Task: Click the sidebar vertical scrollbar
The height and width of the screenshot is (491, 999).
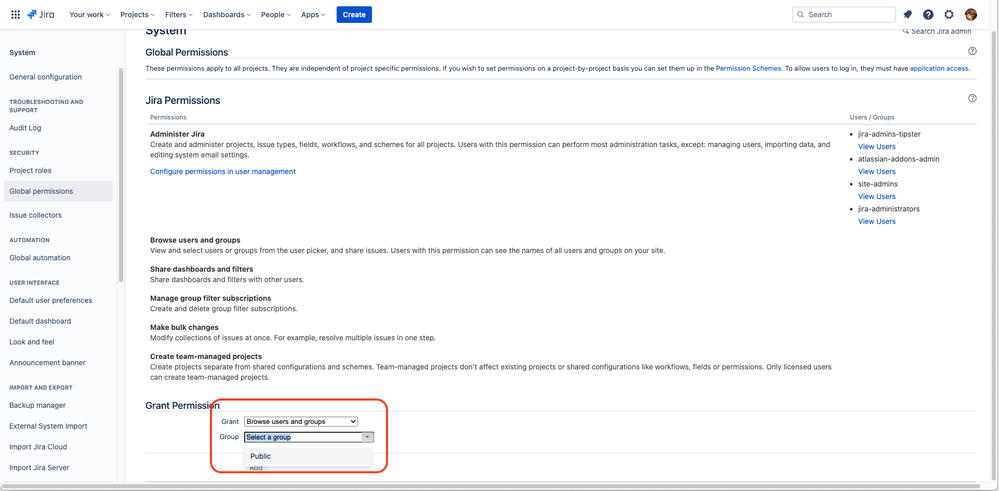Action: coord(121,175)
